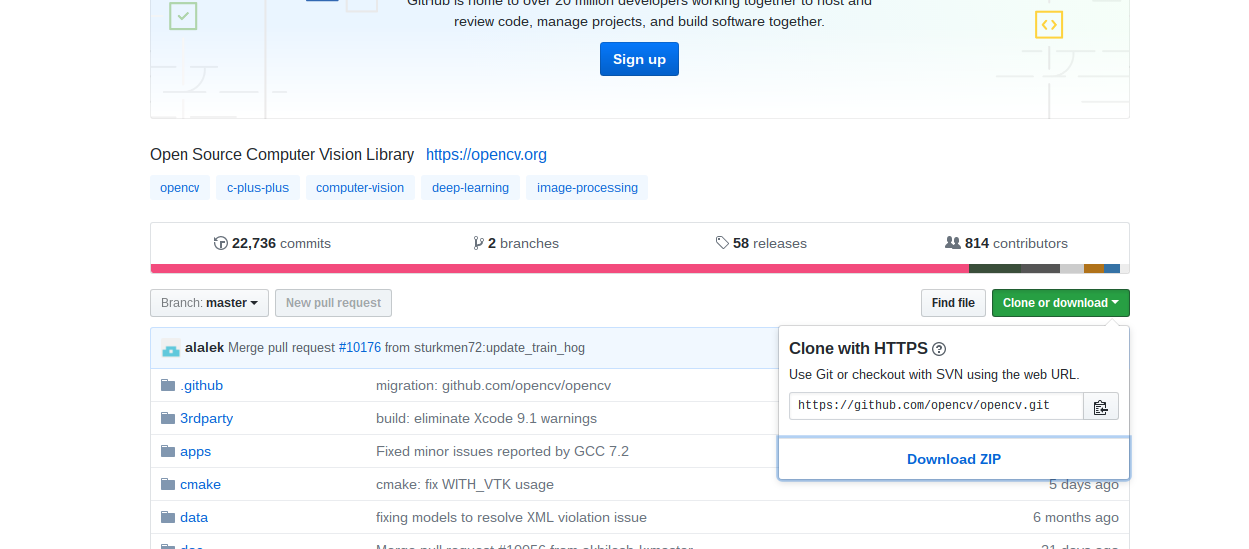The image size is (1249, 549).
Task: Collapse the Clone or download dropdown
Action: pyautogui.click(x=1060, y=303)
